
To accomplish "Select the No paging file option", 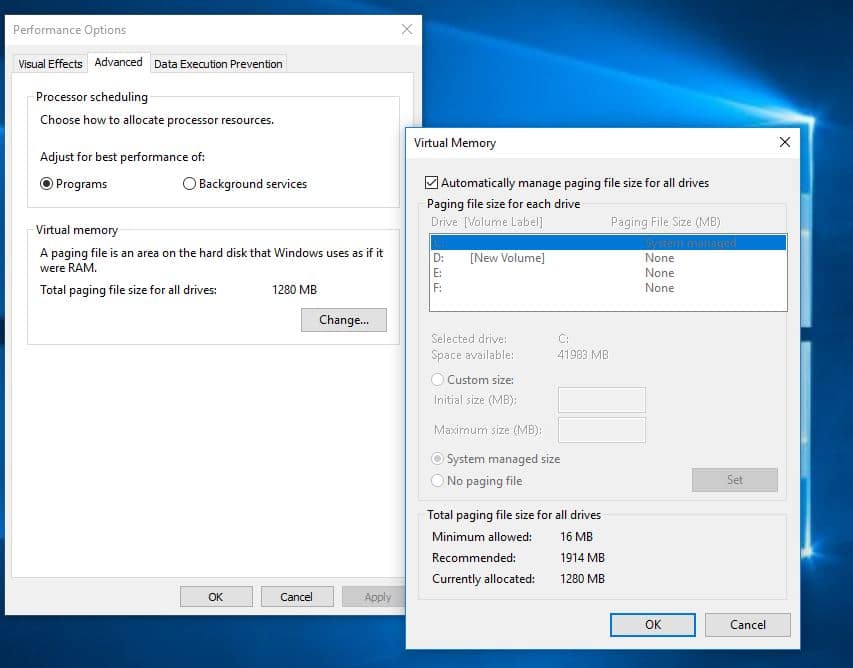I will coord(437,481).
